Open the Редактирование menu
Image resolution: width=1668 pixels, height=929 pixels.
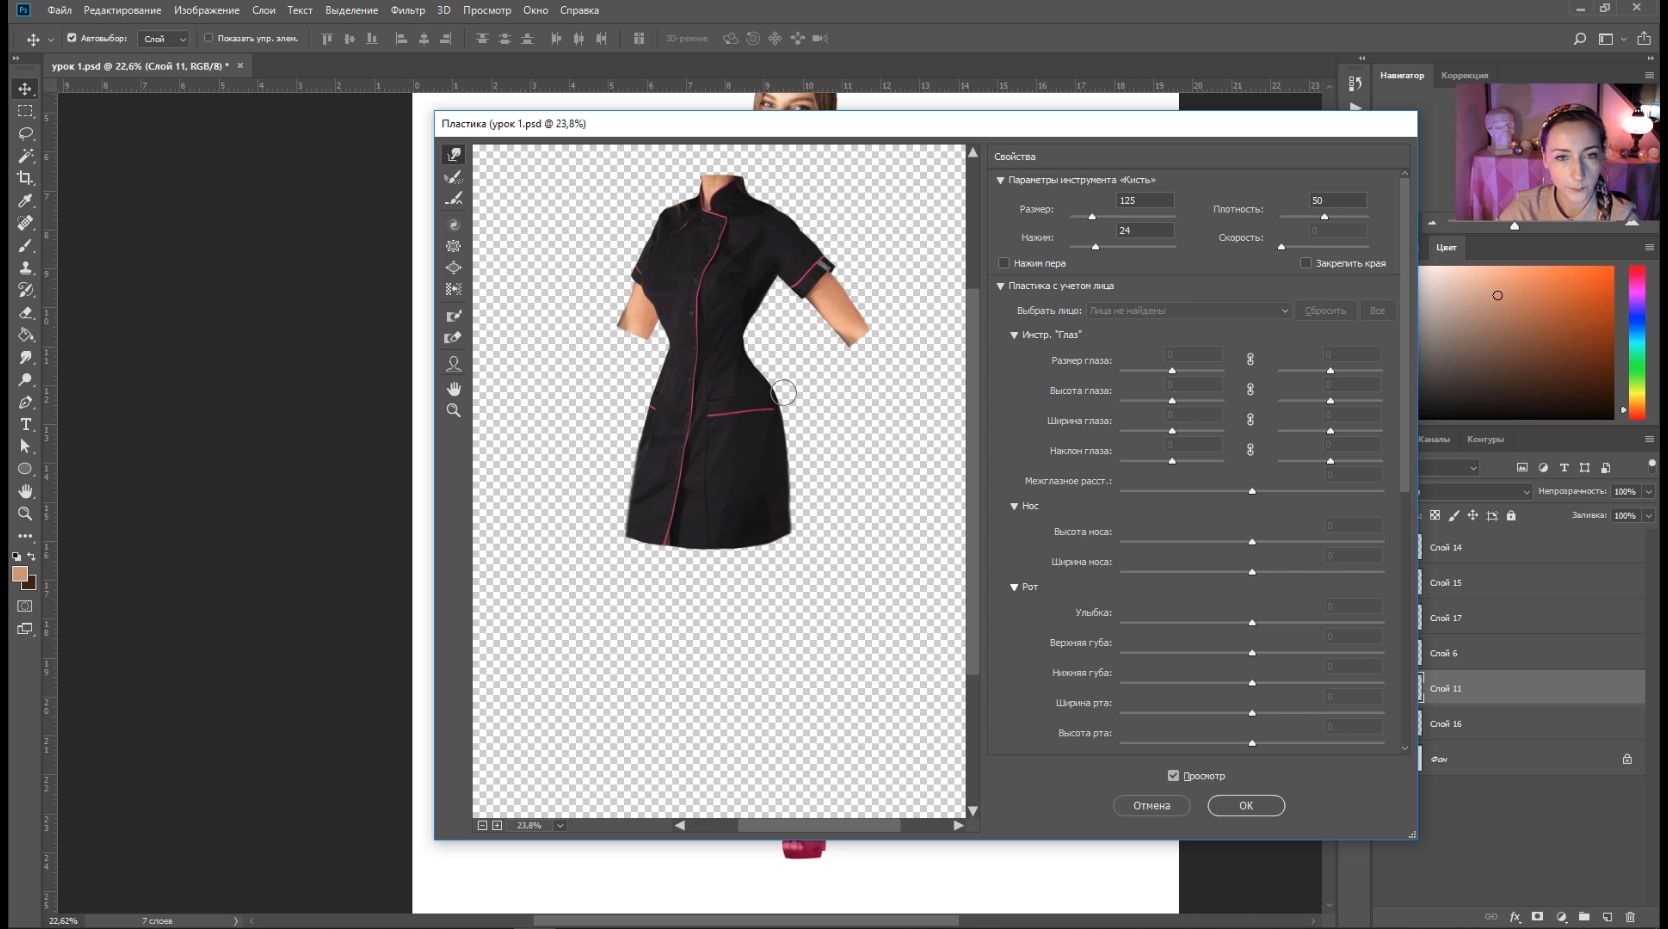click(122, 10)
